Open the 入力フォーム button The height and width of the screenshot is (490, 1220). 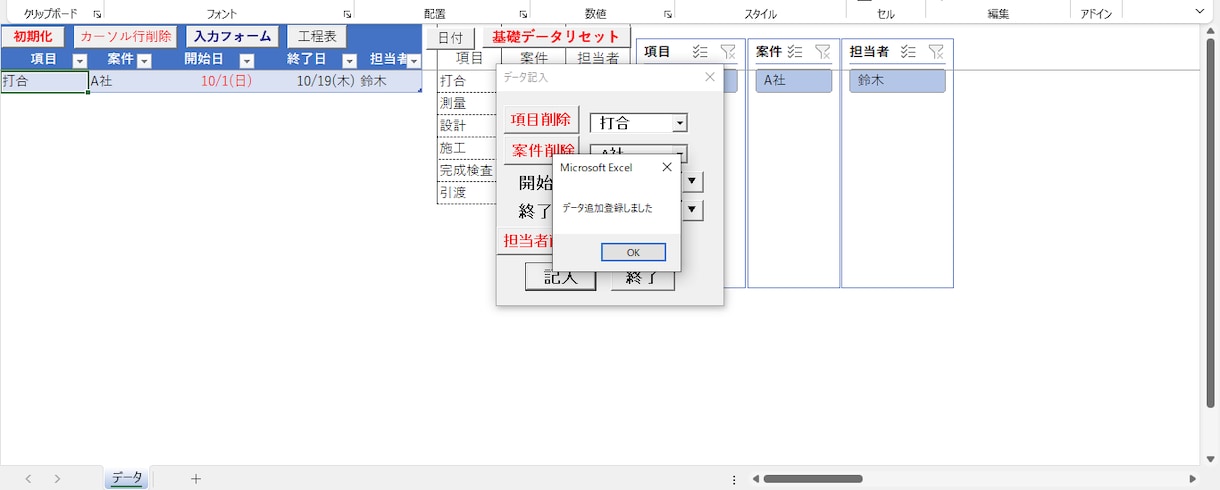(232, 36)
